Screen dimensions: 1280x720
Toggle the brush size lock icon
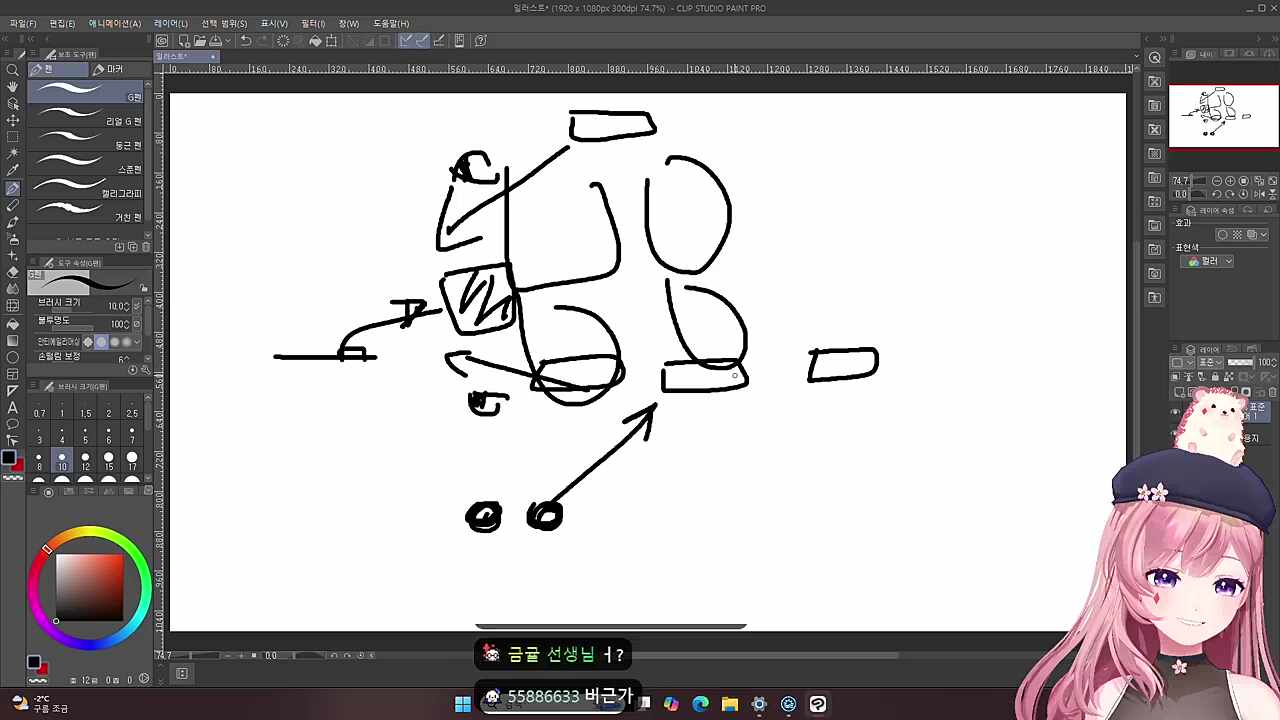point(144,288)
